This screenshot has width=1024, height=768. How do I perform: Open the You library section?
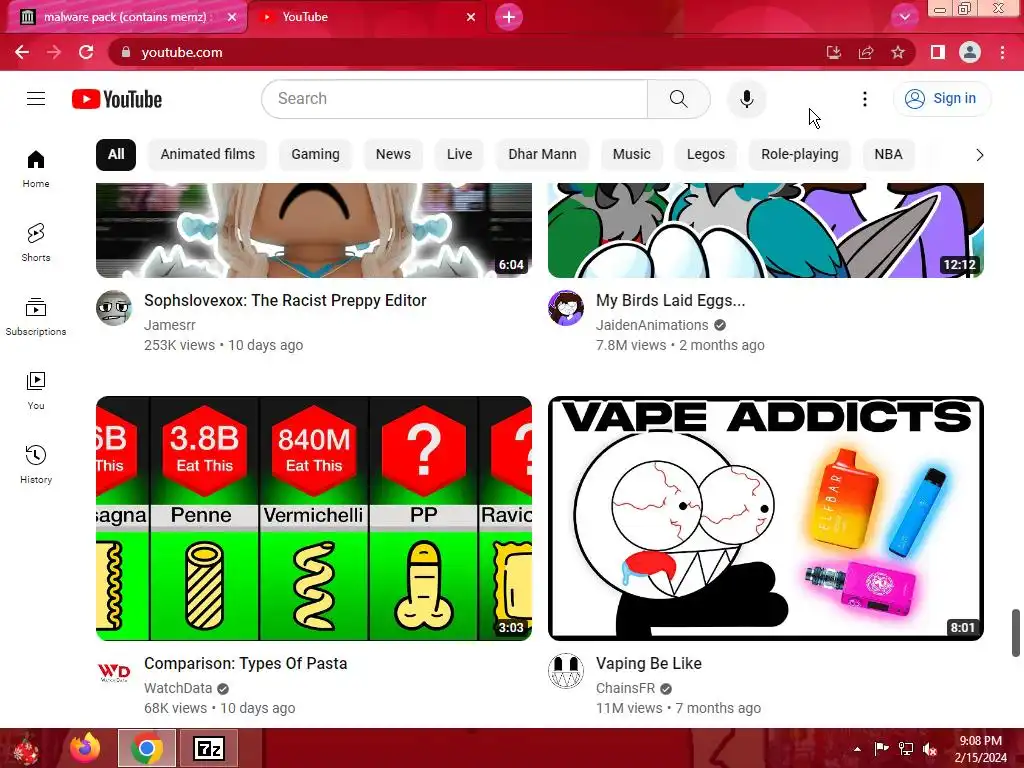coord(36,391)
